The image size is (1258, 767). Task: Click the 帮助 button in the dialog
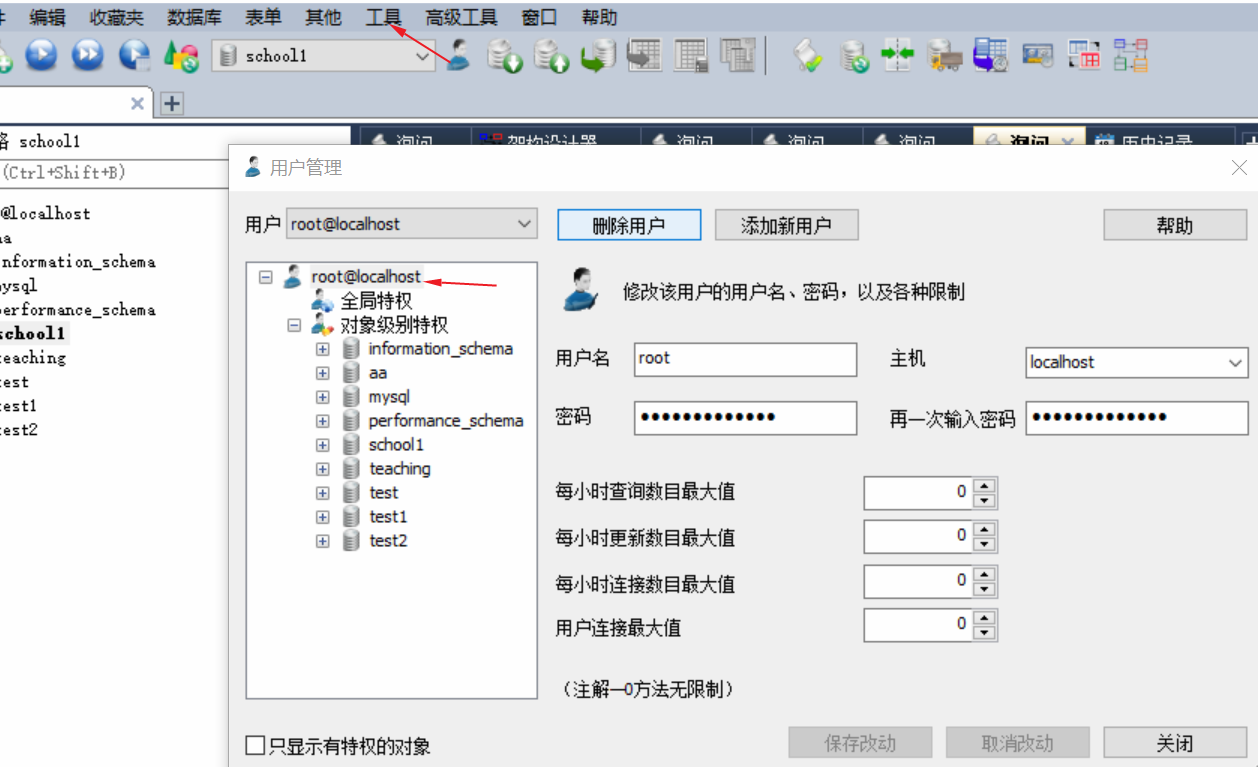click(1175, 224)
